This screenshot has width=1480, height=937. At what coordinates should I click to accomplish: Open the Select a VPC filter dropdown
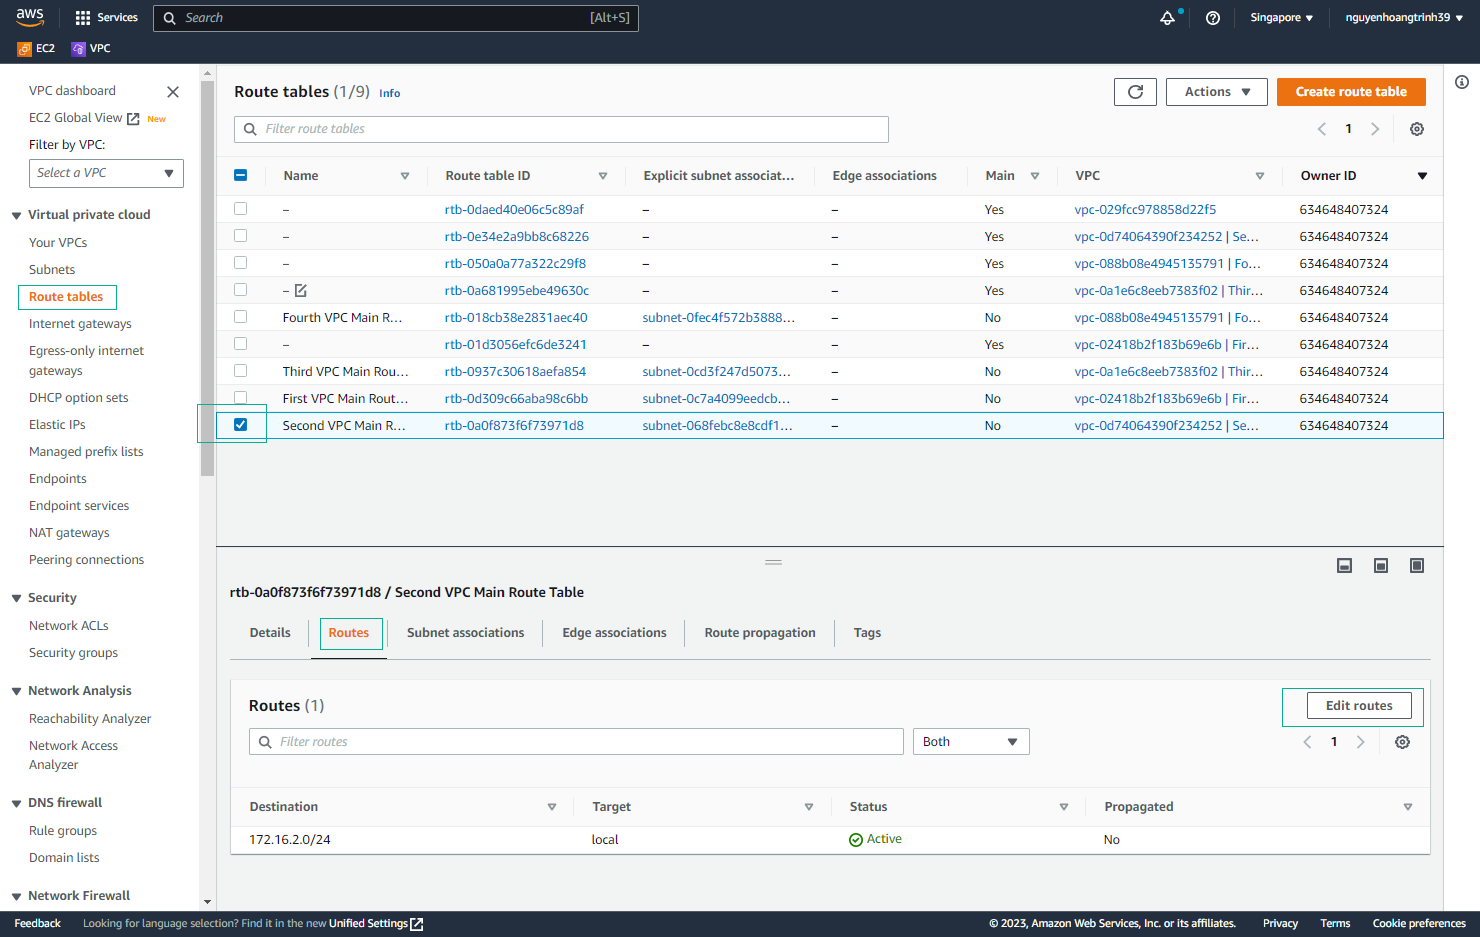pos(106,173)
